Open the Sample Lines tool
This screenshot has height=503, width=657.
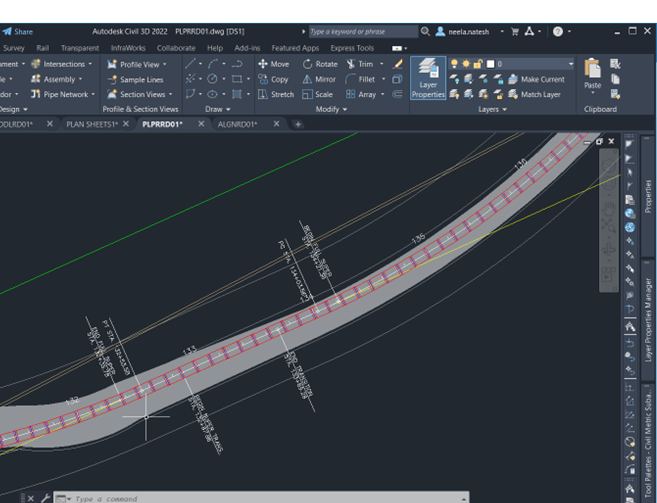(x=135, y=80)
